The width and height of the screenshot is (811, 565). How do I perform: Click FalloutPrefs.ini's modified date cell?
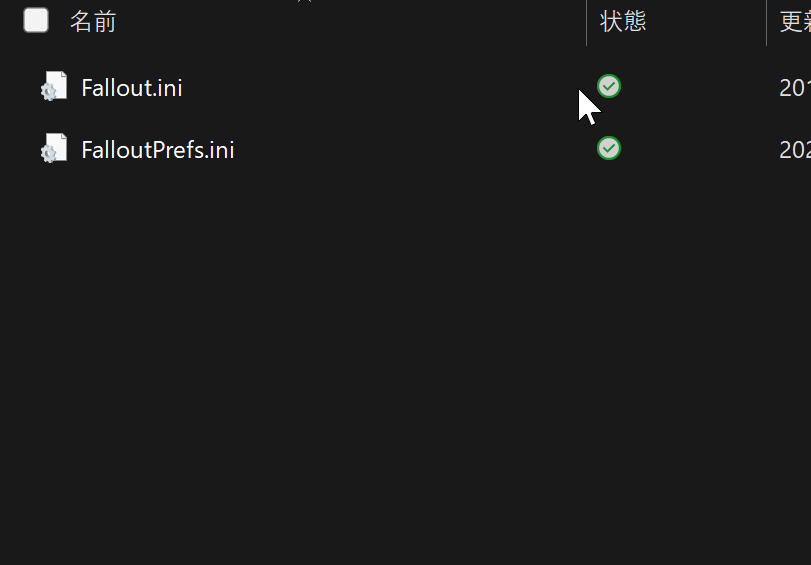[x=794, y=150]
